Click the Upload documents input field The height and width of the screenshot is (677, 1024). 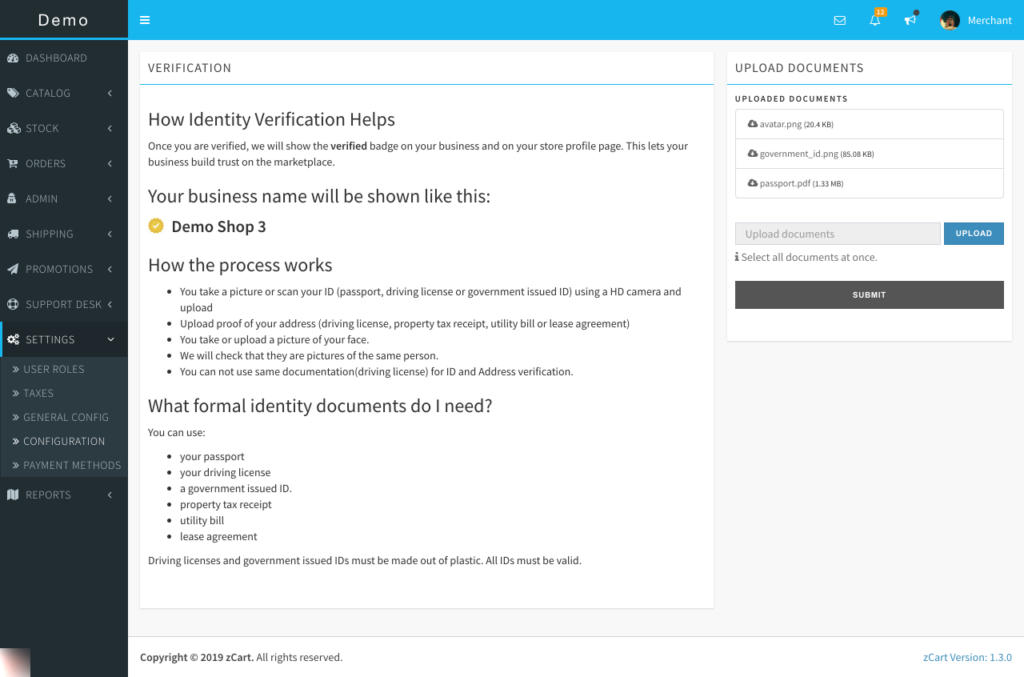click(x=838, y=234)
